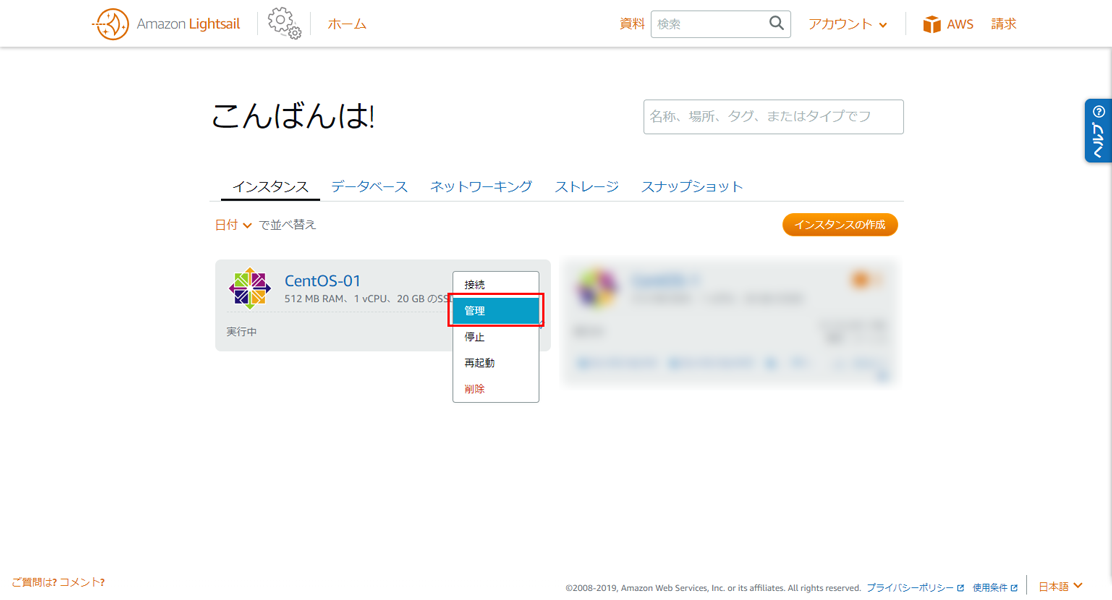Click the CentOS-01 logo icon
Image resolution: width=1112 pixels, height=600 pixels.
(x=250, y=288)
